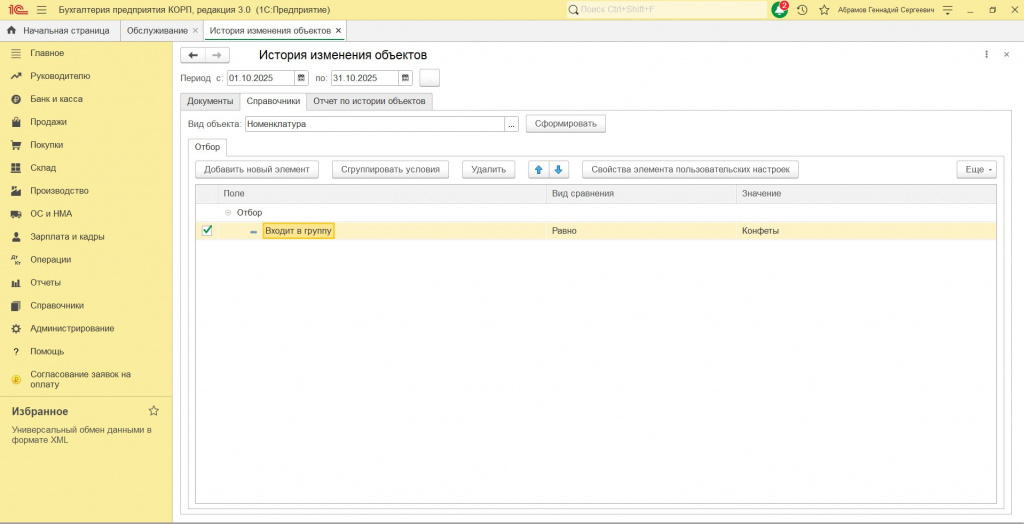
Task: Collapse the Отбор tree node
Action: pyautogui.click(x=228, y=212)
